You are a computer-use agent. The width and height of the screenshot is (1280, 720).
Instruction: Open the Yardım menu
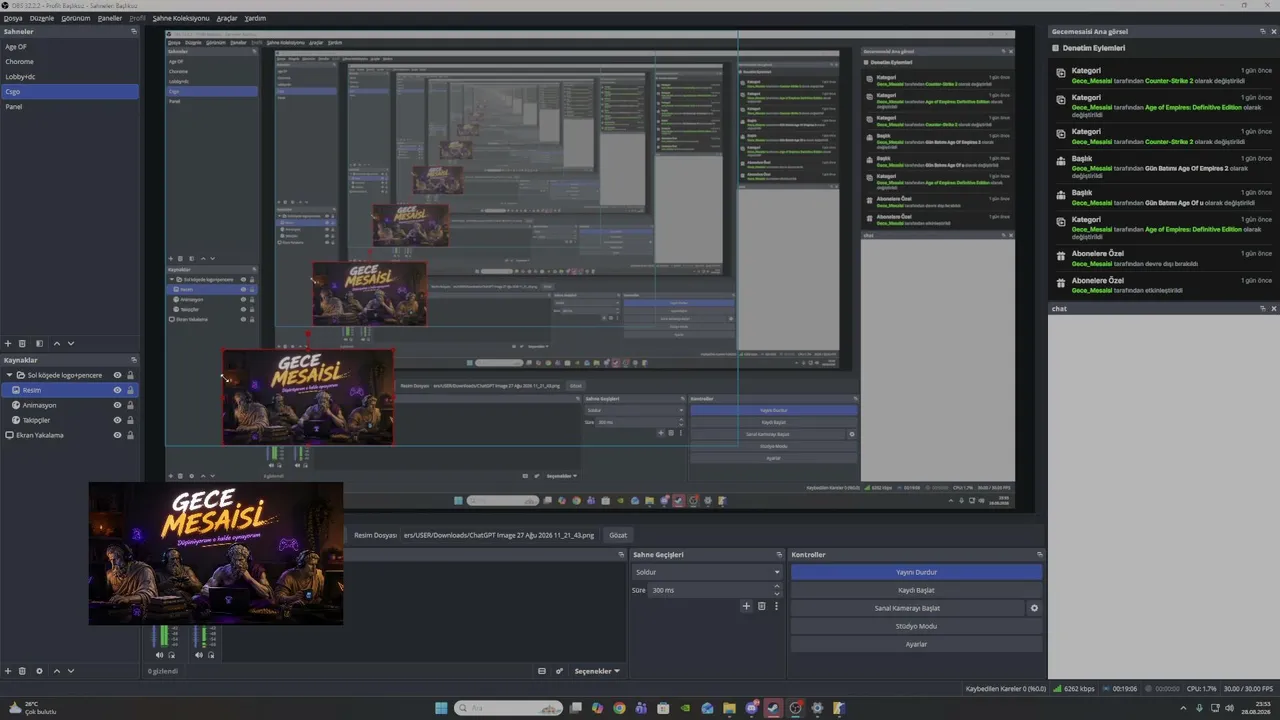pyautogui.click(x=256, y=18)
